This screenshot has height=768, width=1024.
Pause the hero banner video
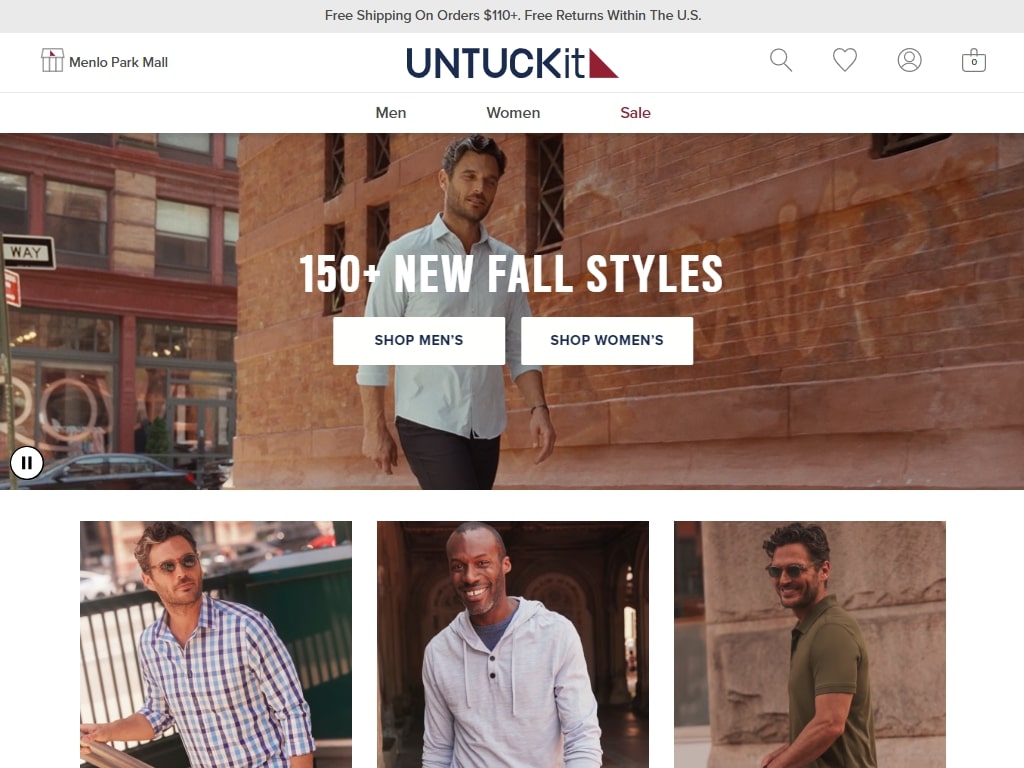click(27, 462)
